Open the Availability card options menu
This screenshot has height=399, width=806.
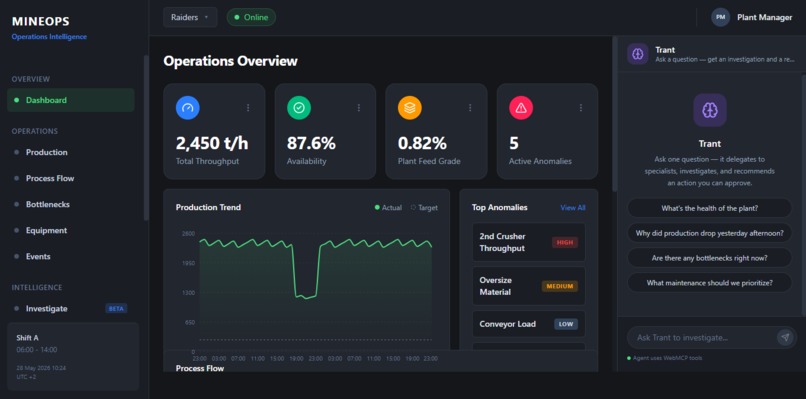359,108
